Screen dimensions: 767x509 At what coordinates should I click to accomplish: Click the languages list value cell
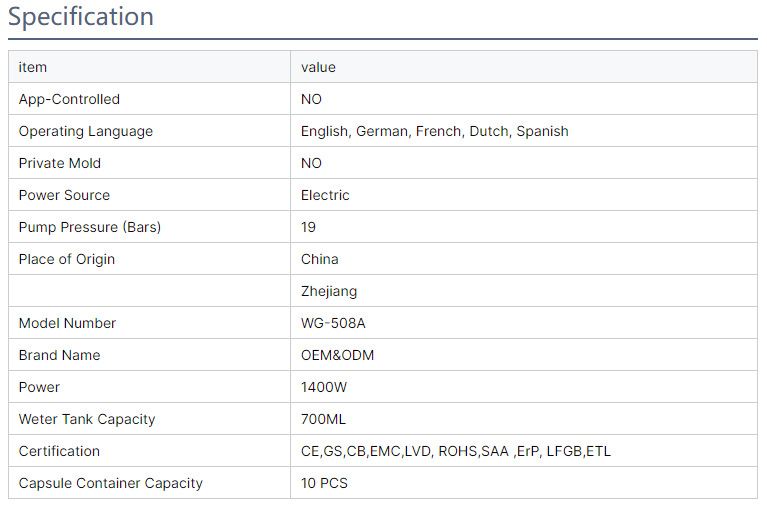pyautogui.click(x=434, y=131)
